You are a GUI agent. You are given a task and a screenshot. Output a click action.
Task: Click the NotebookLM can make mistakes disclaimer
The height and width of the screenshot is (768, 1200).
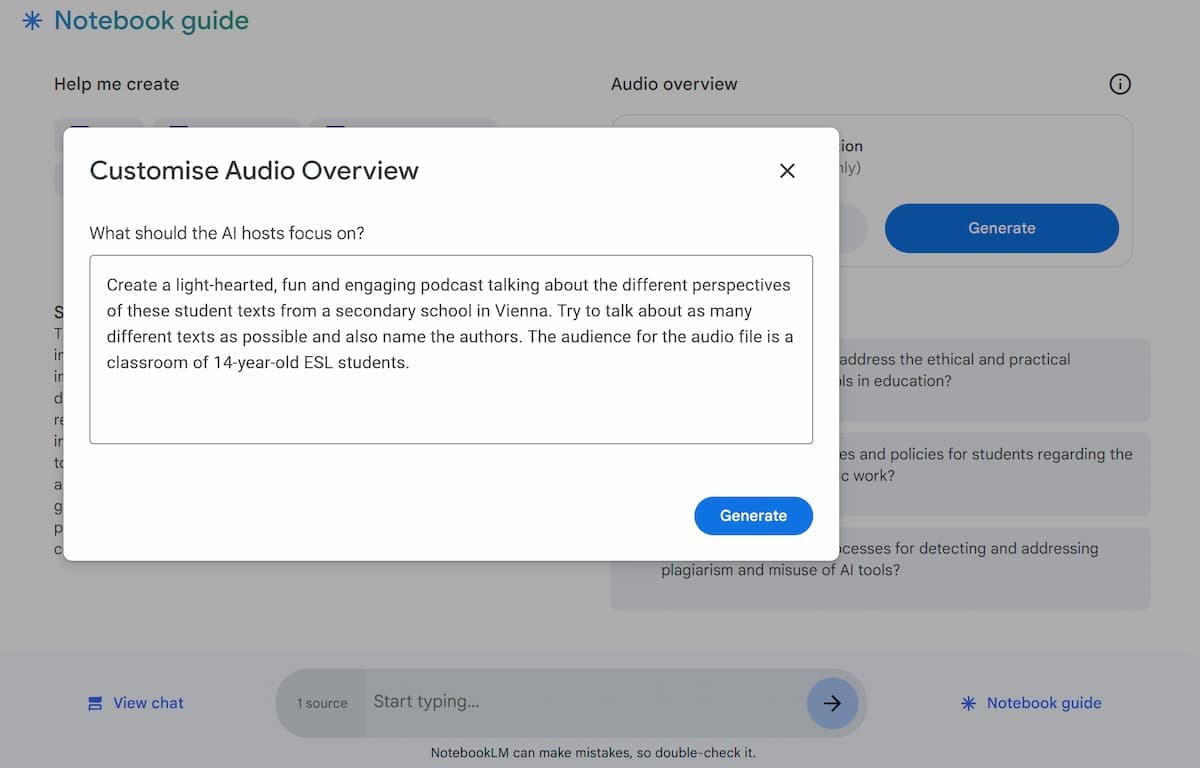coord(599,753)
